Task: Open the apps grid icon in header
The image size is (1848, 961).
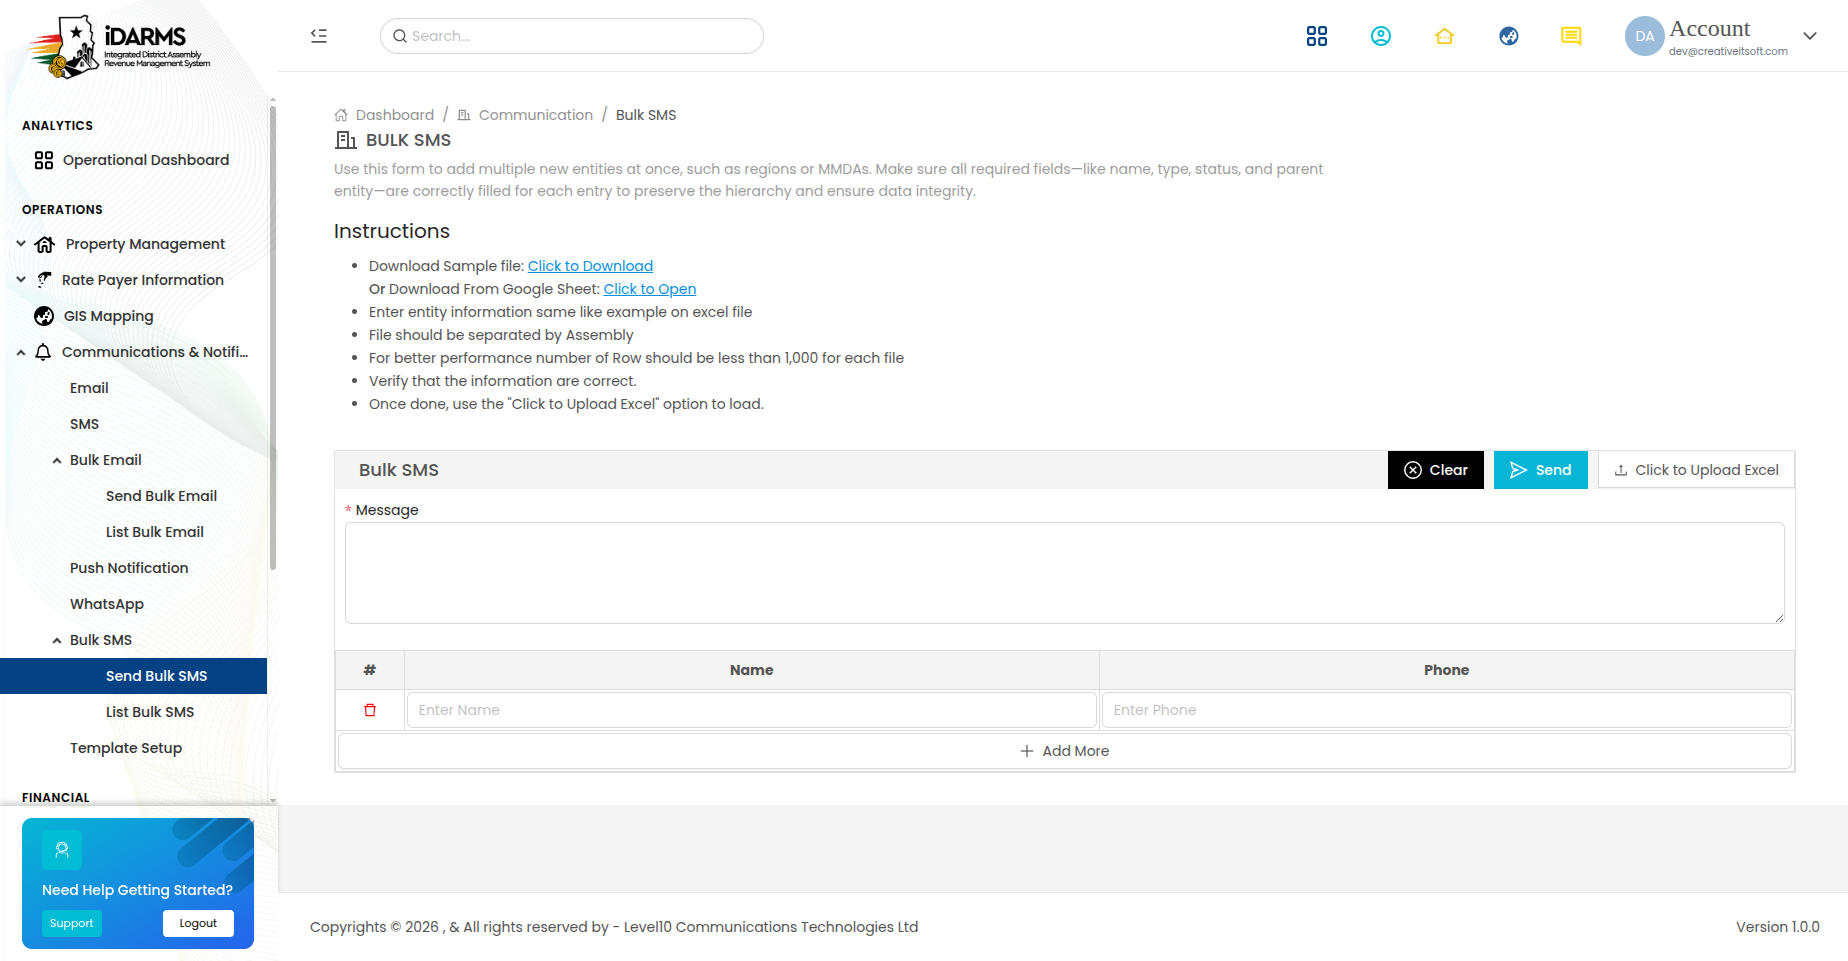Action: click(1317, 36)
